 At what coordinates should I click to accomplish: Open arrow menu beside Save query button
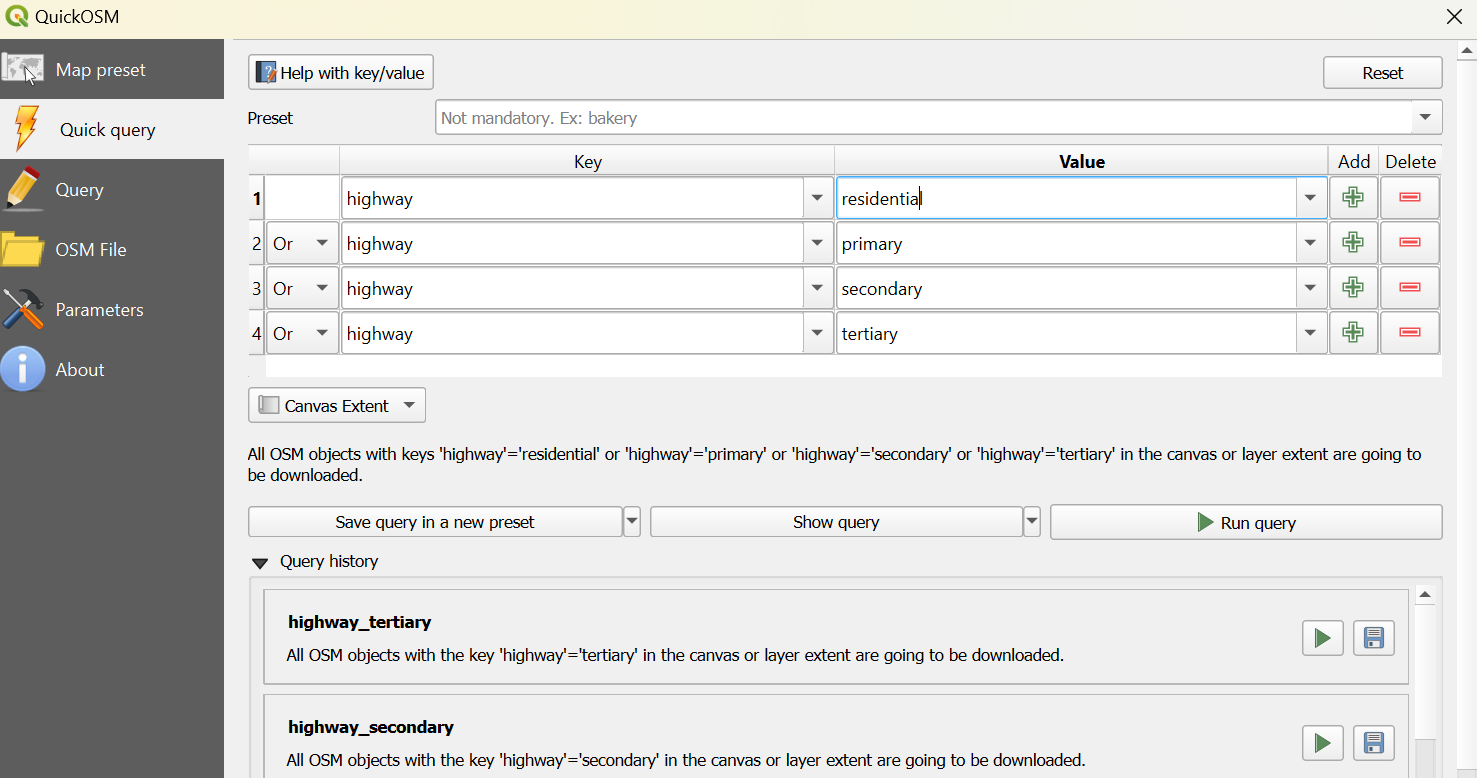point(632,522)
